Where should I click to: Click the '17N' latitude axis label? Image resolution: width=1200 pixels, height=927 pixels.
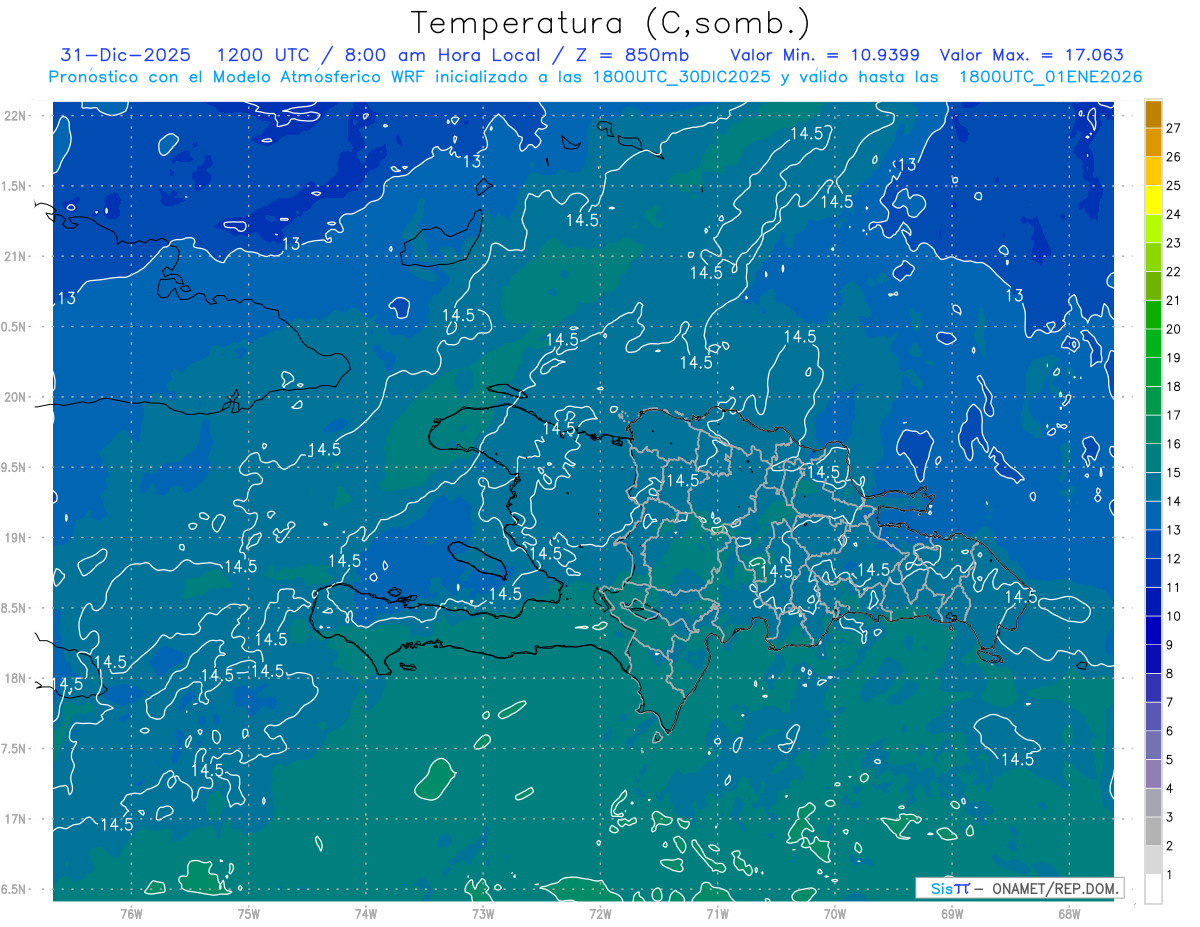(x=17, y=819)
